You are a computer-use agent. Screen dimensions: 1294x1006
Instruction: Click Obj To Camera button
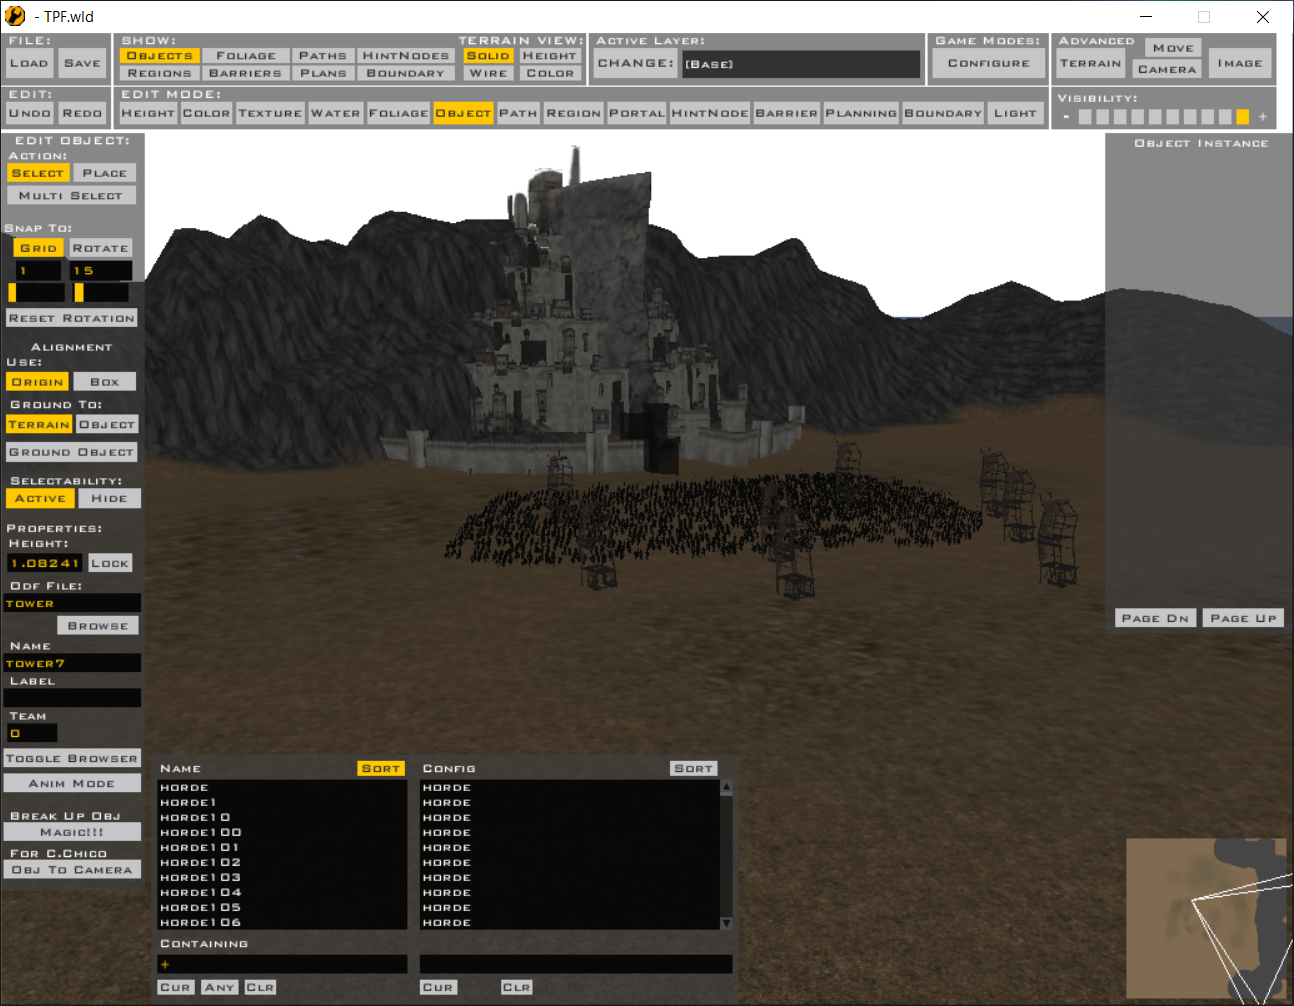pyautogui.click(x=72, y=870)
